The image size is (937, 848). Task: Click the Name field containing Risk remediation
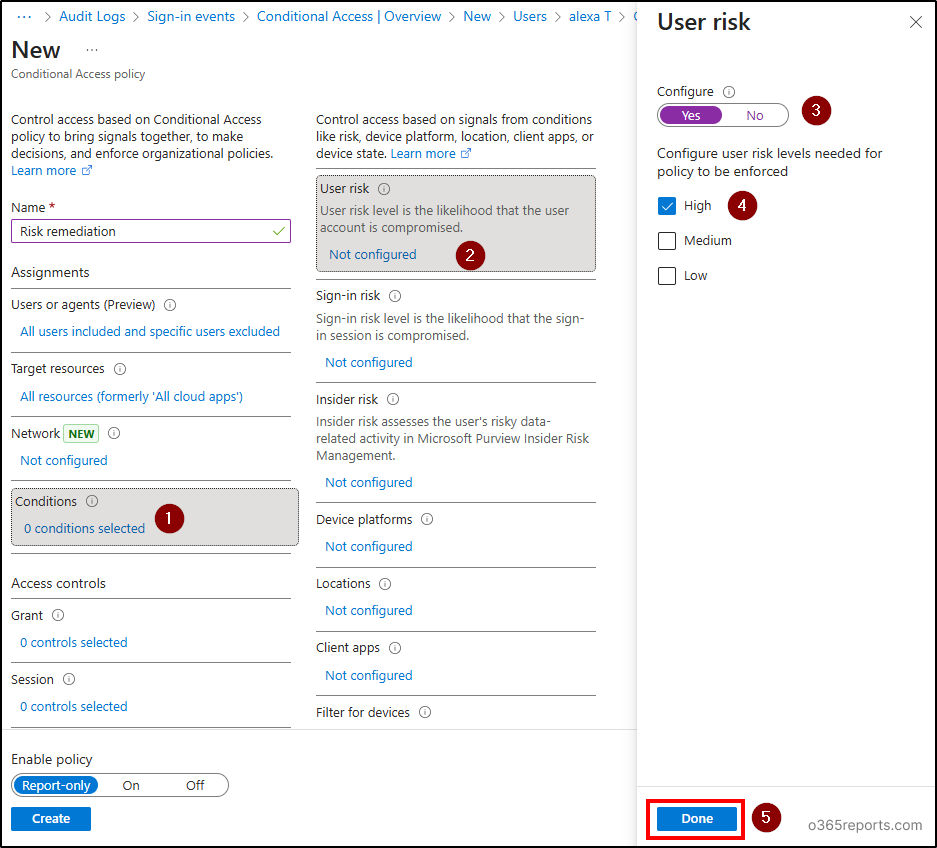150,231
